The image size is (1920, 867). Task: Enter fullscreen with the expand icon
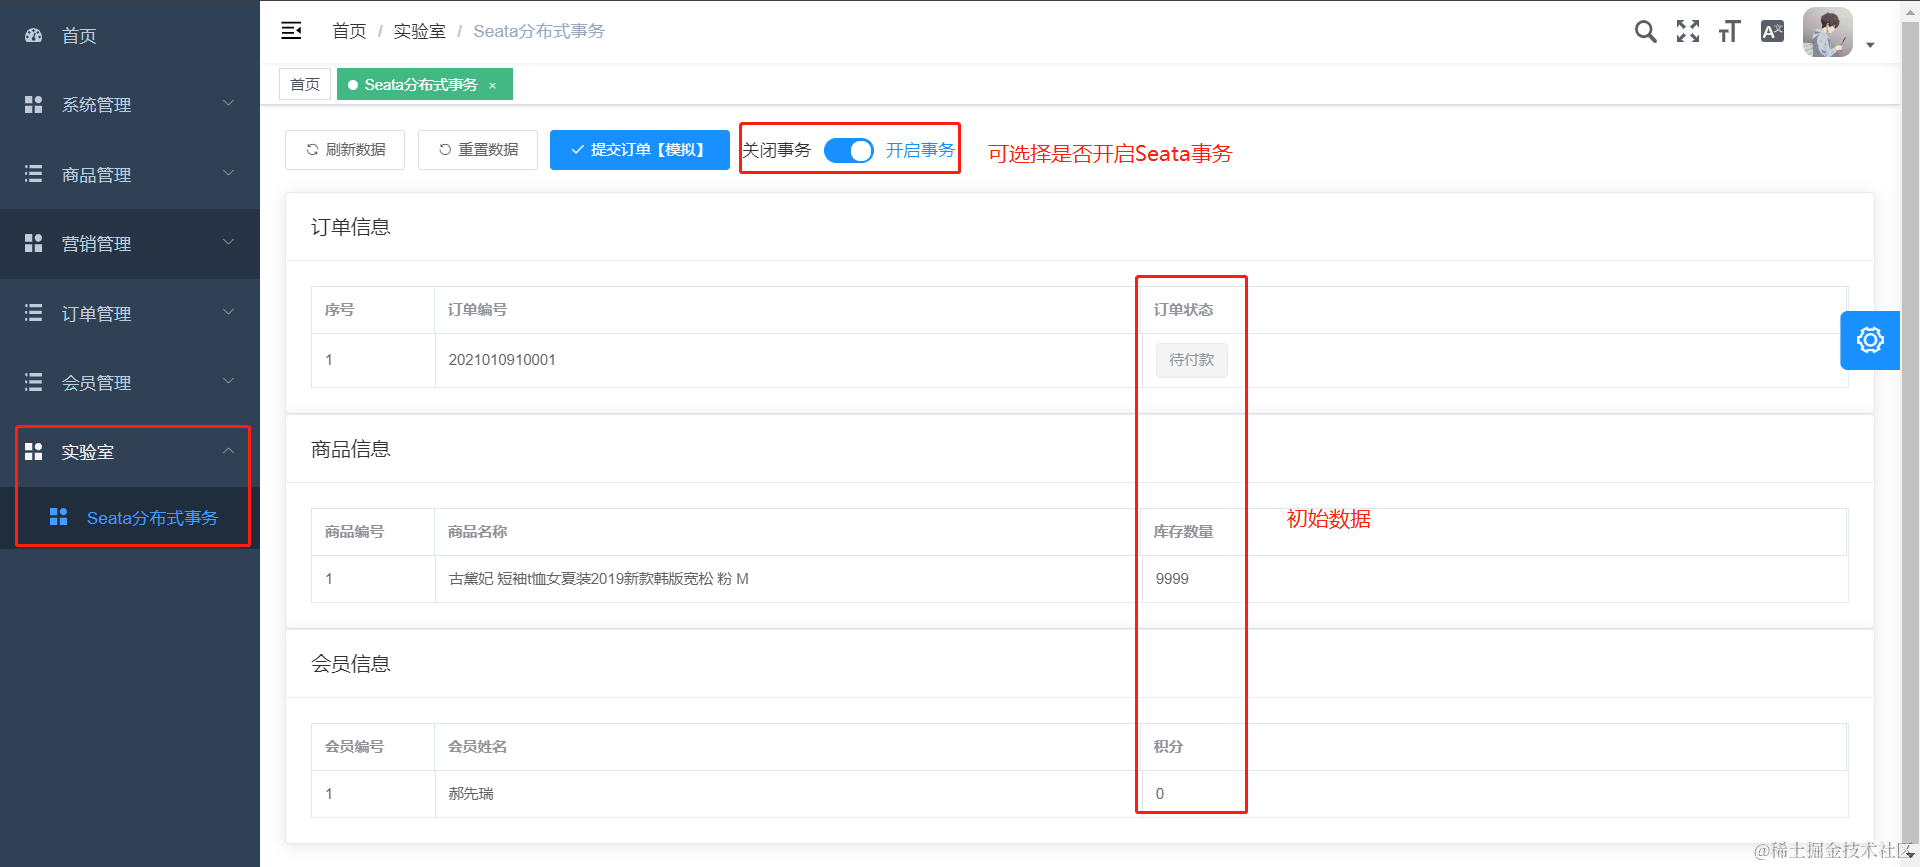point(1688,32)
